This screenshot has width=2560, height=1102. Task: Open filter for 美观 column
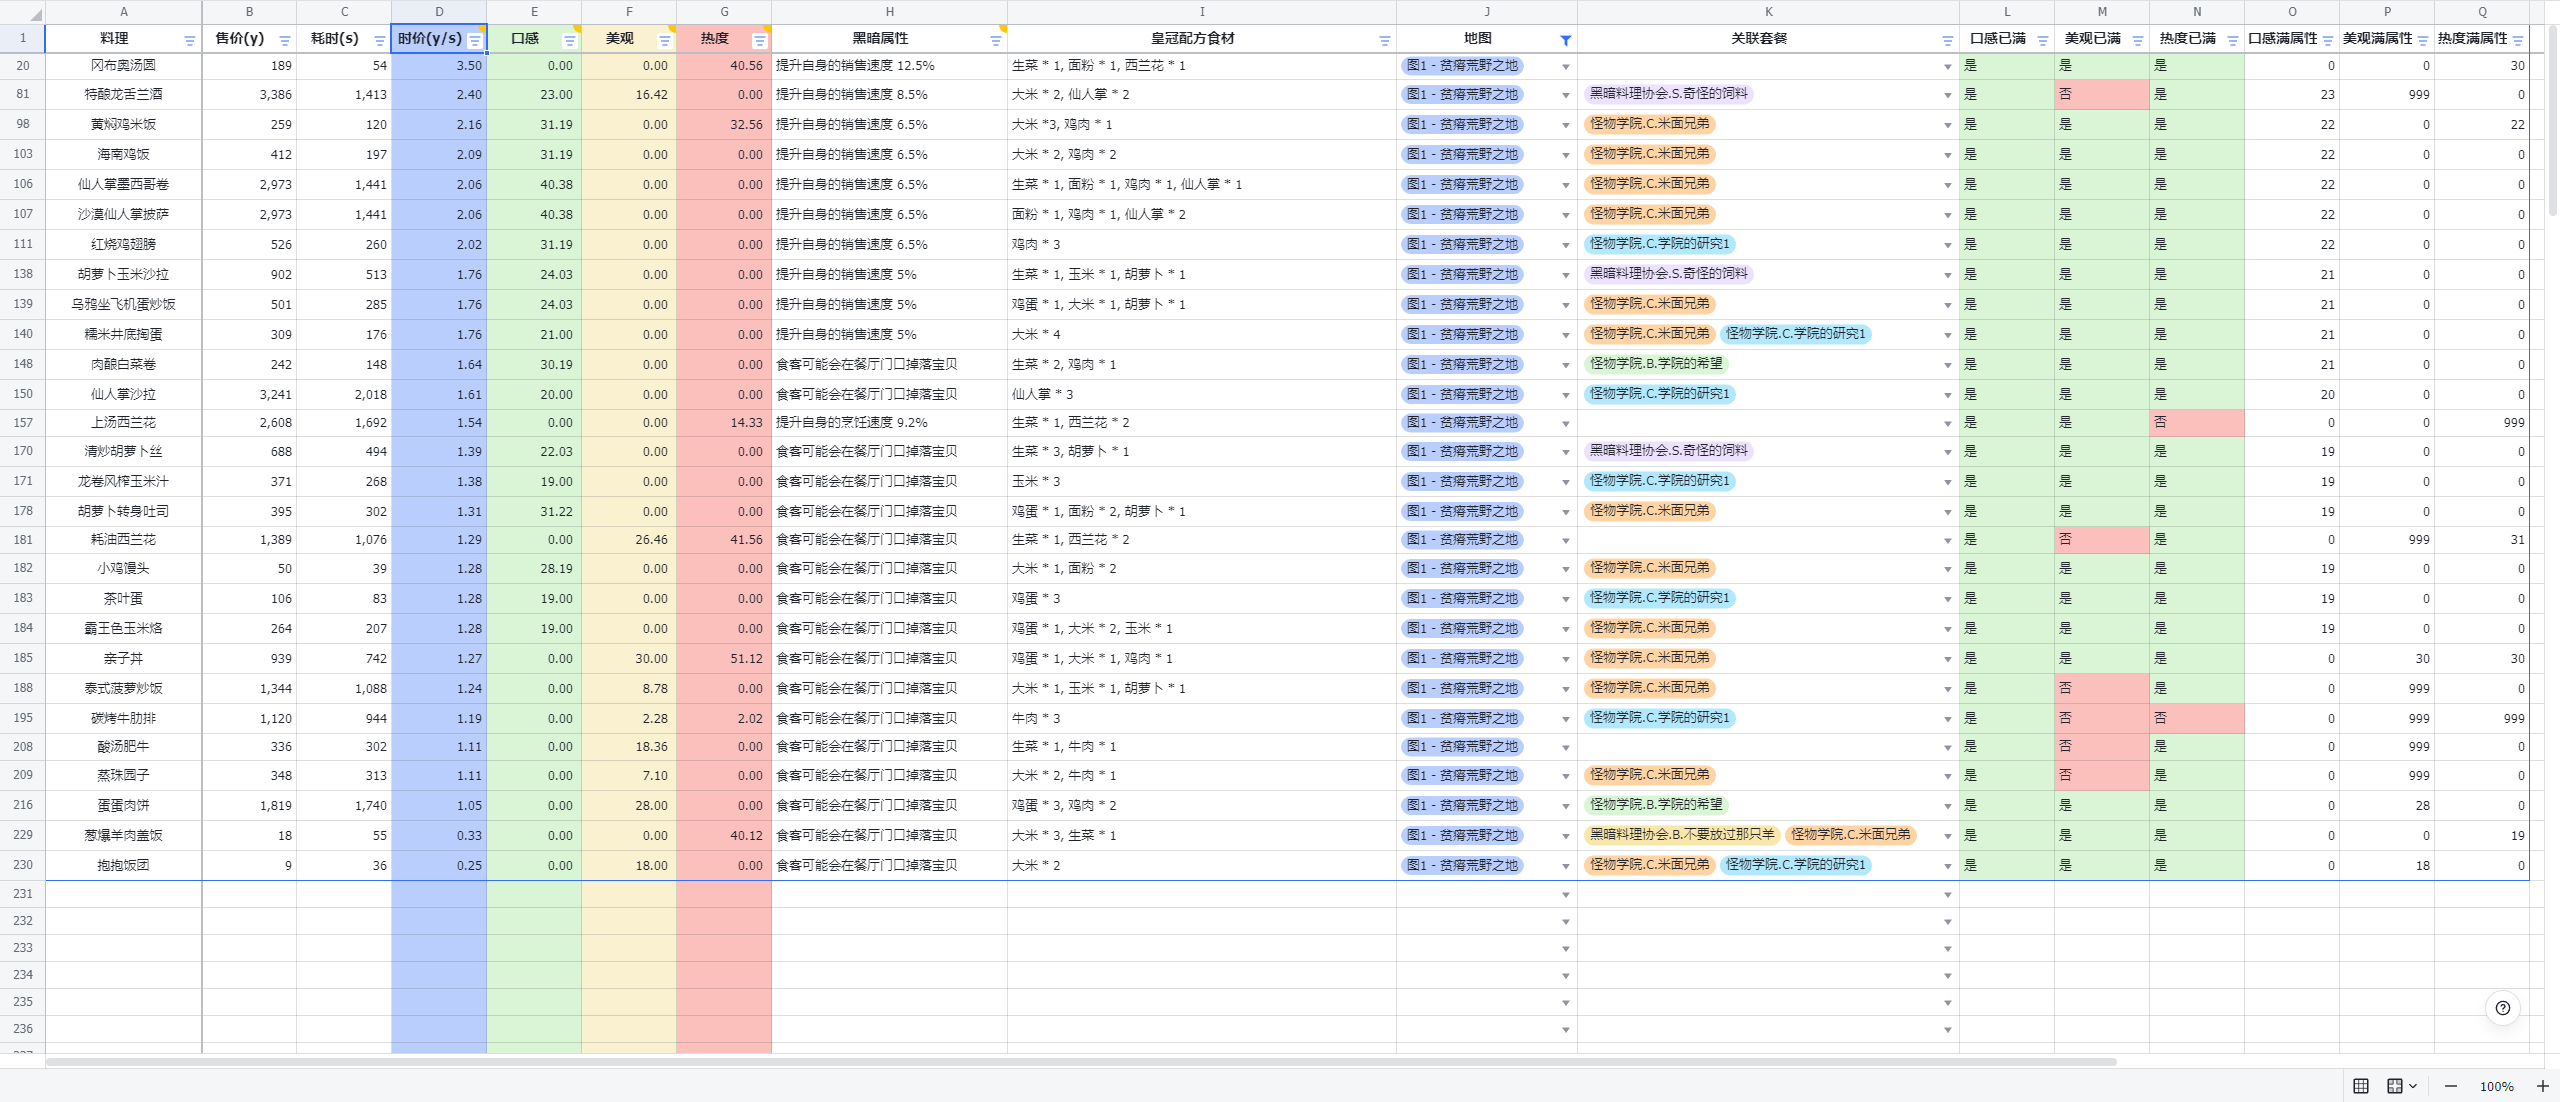664,41
